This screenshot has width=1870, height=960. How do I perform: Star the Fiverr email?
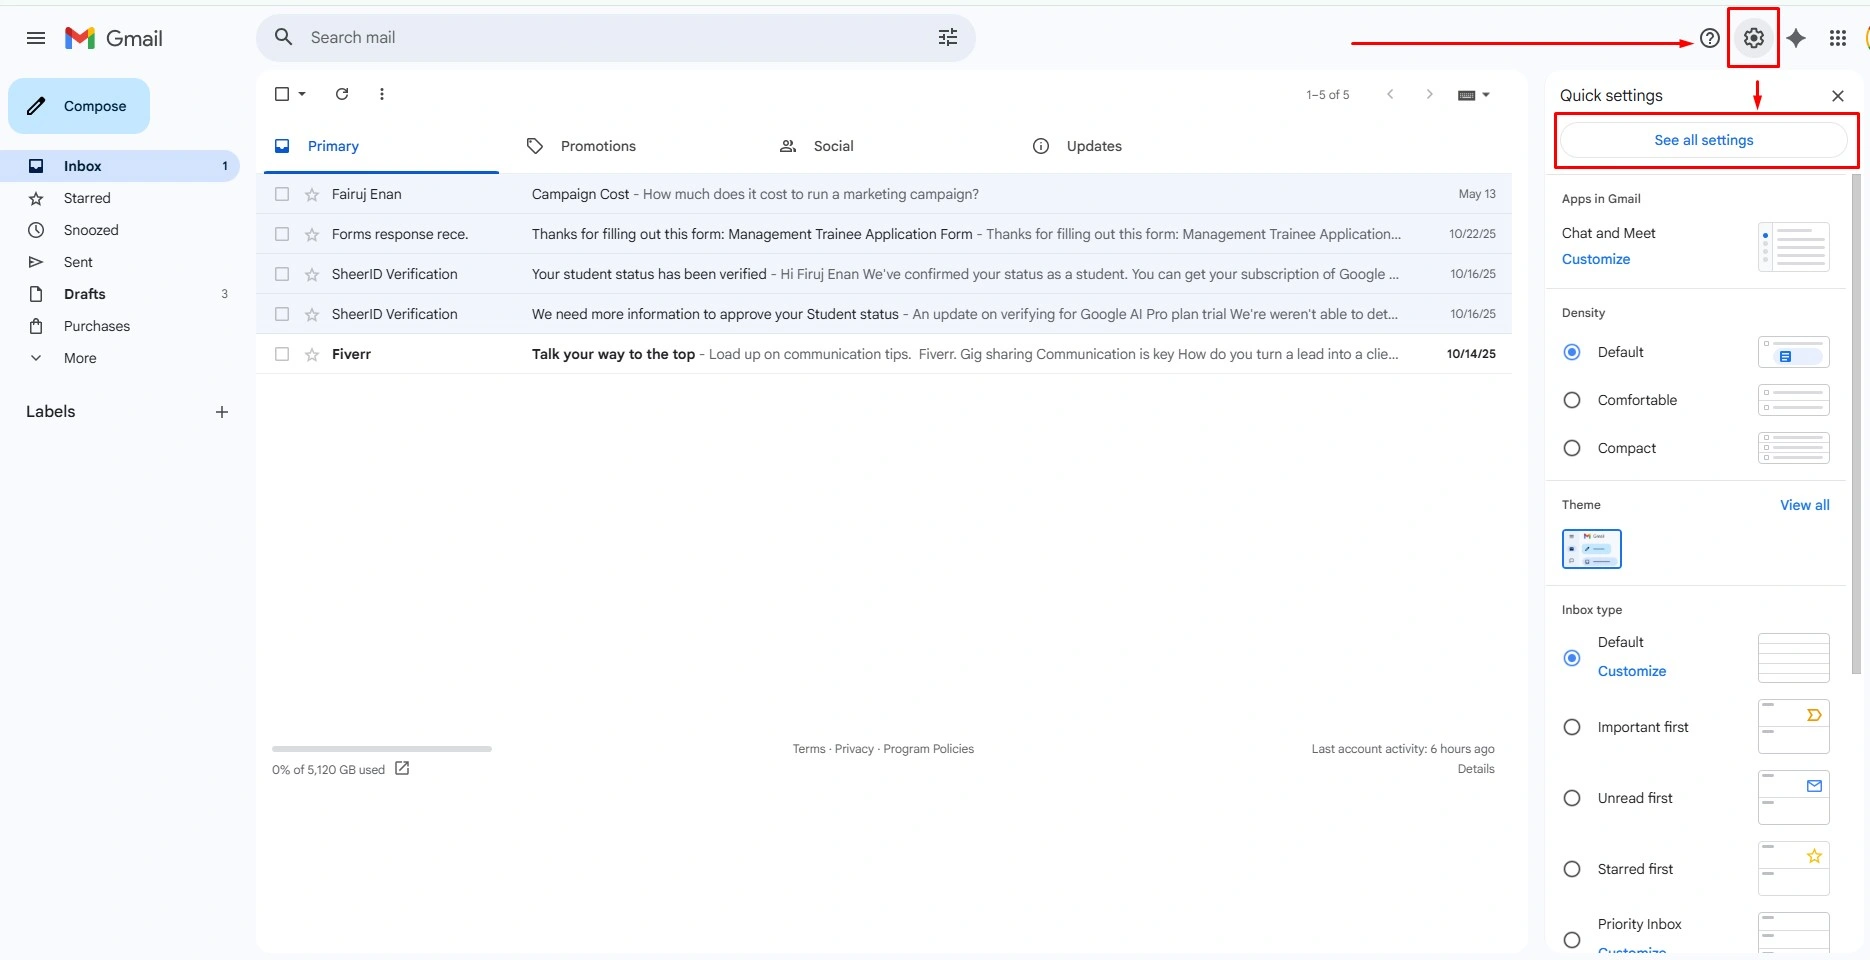(312, 354)
